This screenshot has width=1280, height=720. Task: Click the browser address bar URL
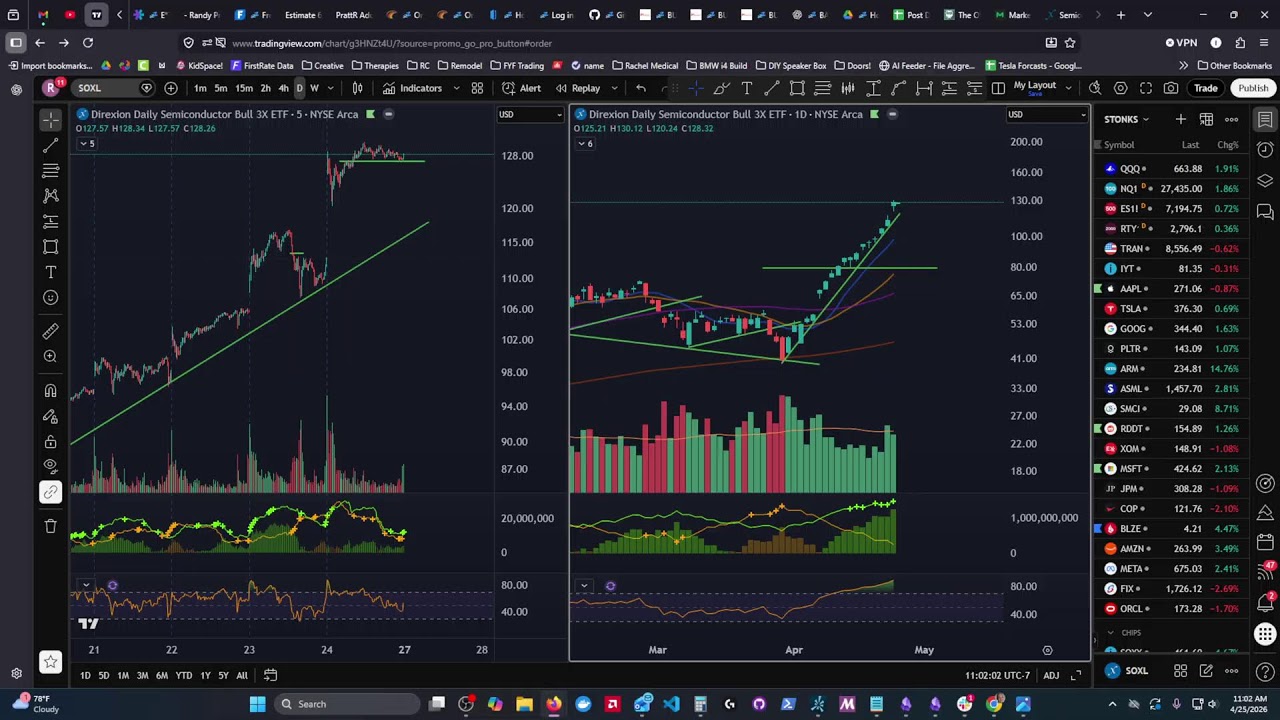(x=391, y=43)
